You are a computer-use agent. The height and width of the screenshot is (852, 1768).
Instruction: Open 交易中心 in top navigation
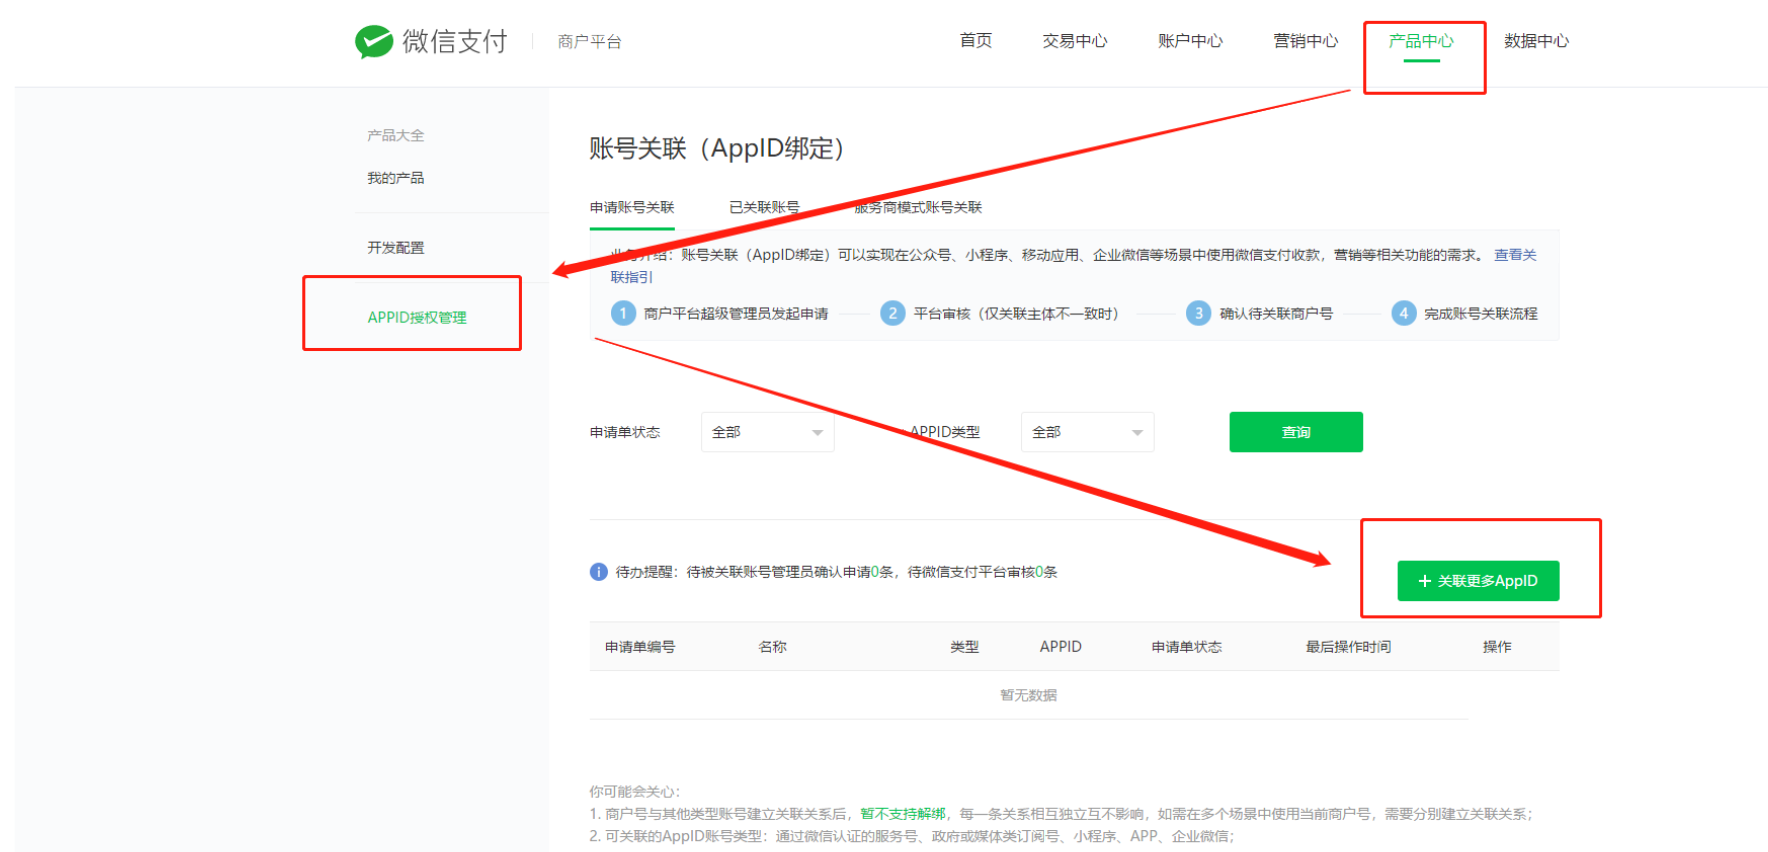tap(1074, 41)
